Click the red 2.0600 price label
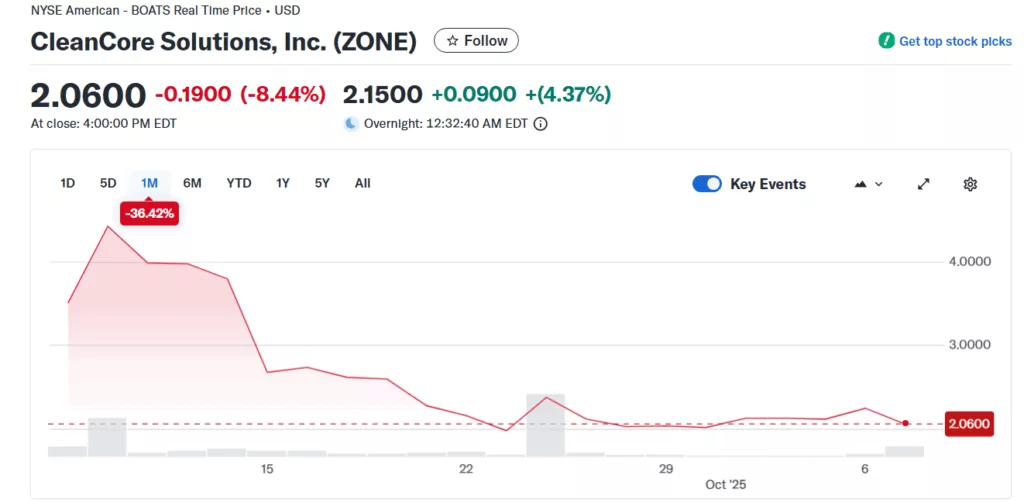Viewport: 1024px width, 503px height. [968, 424]
